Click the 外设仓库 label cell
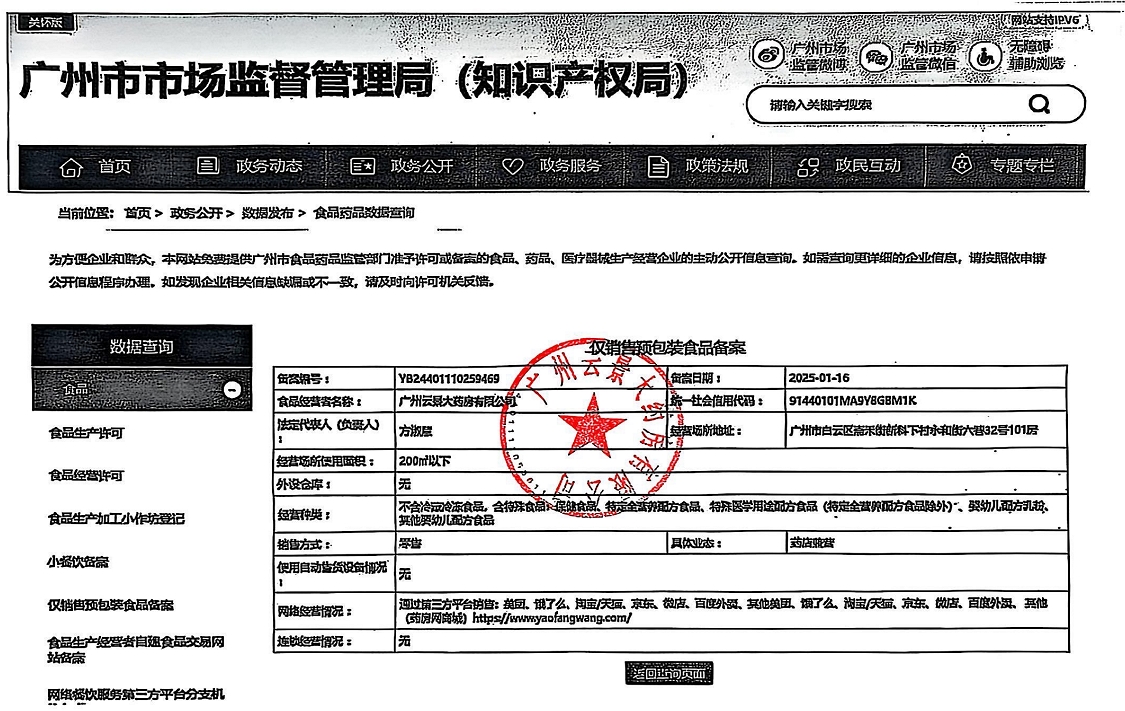 [334, 484]
